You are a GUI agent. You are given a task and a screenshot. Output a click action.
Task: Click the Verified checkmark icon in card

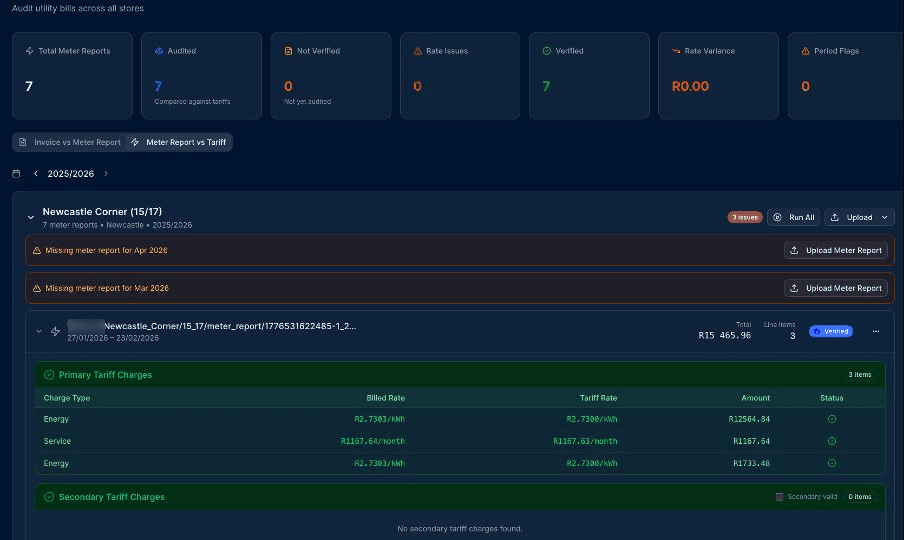[547, 51]
